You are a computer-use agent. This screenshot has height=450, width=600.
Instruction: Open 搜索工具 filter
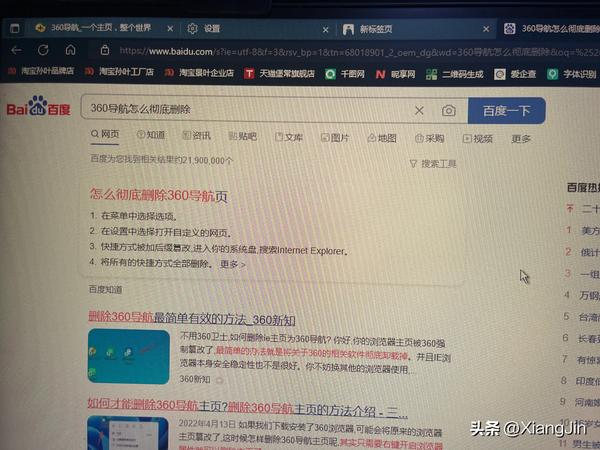(433, 164)
